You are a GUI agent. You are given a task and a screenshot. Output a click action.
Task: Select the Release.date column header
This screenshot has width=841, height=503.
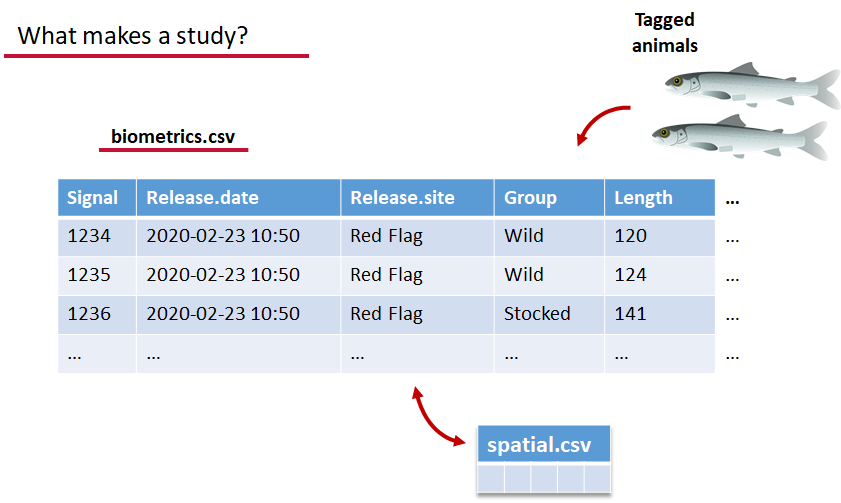coord(239,198)
